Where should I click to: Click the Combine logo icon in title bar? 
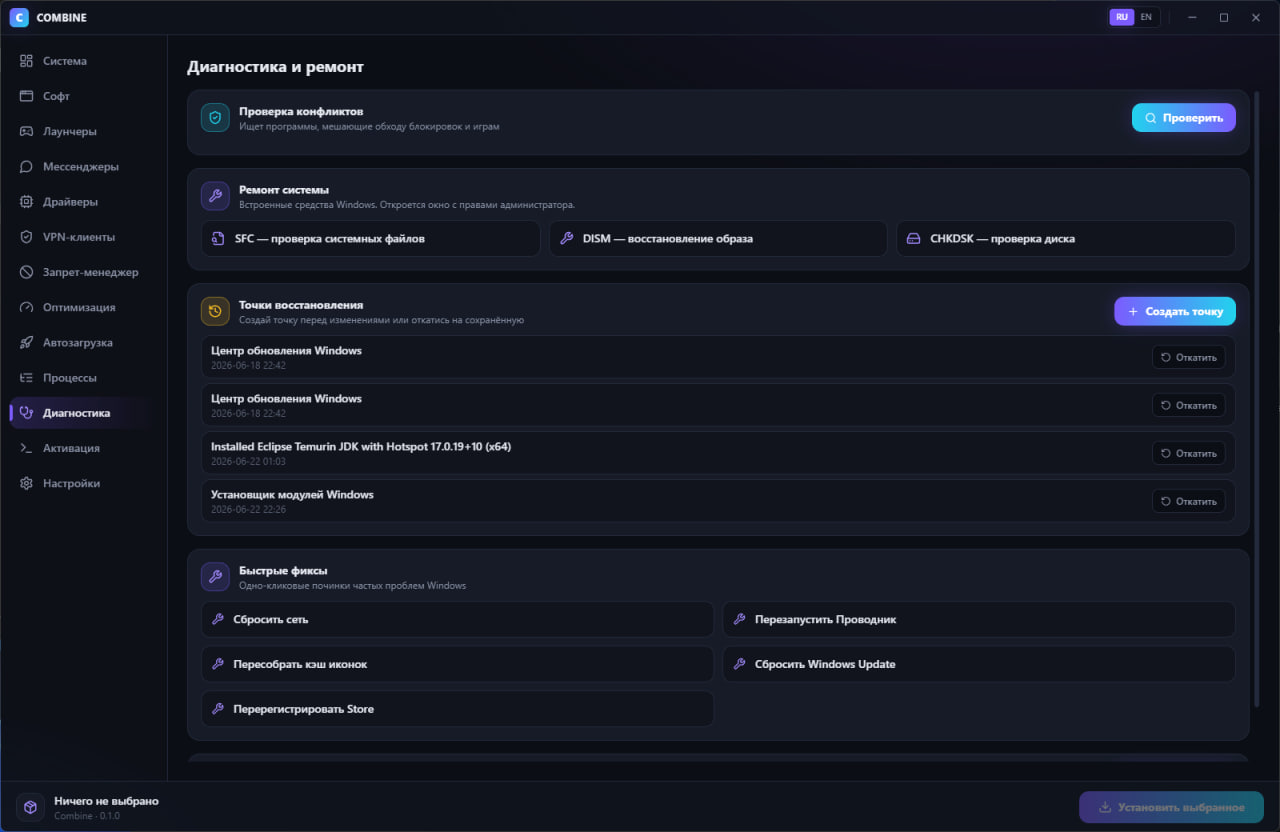18,17
